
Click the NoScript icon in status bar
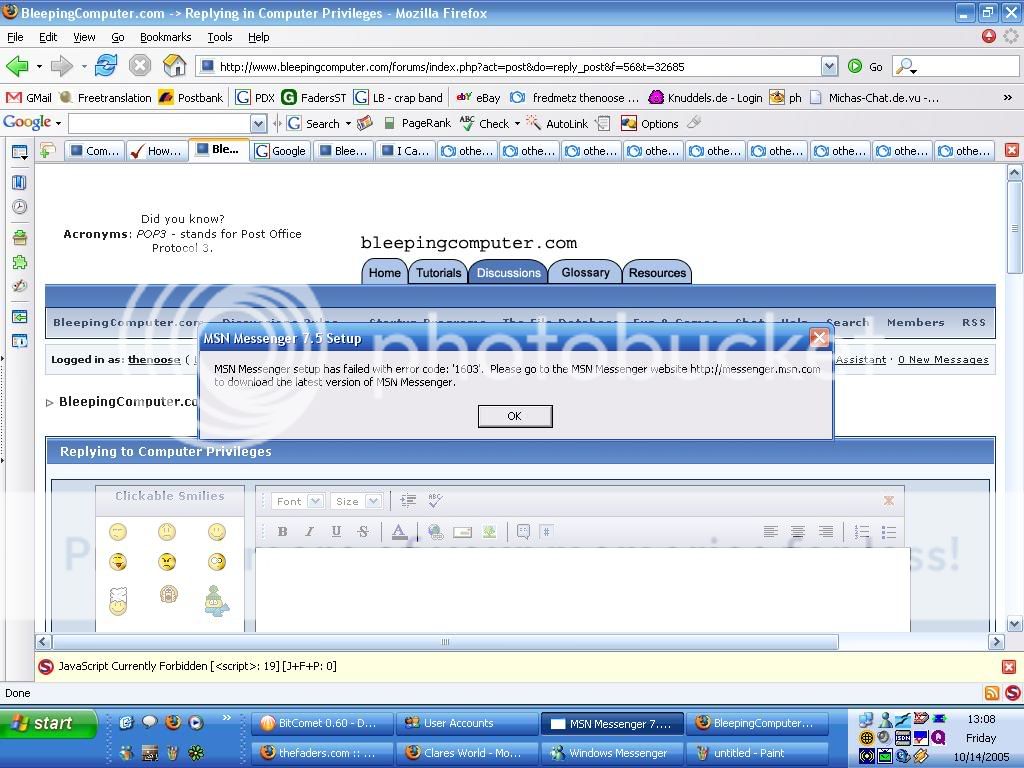tap(1012, 694)
